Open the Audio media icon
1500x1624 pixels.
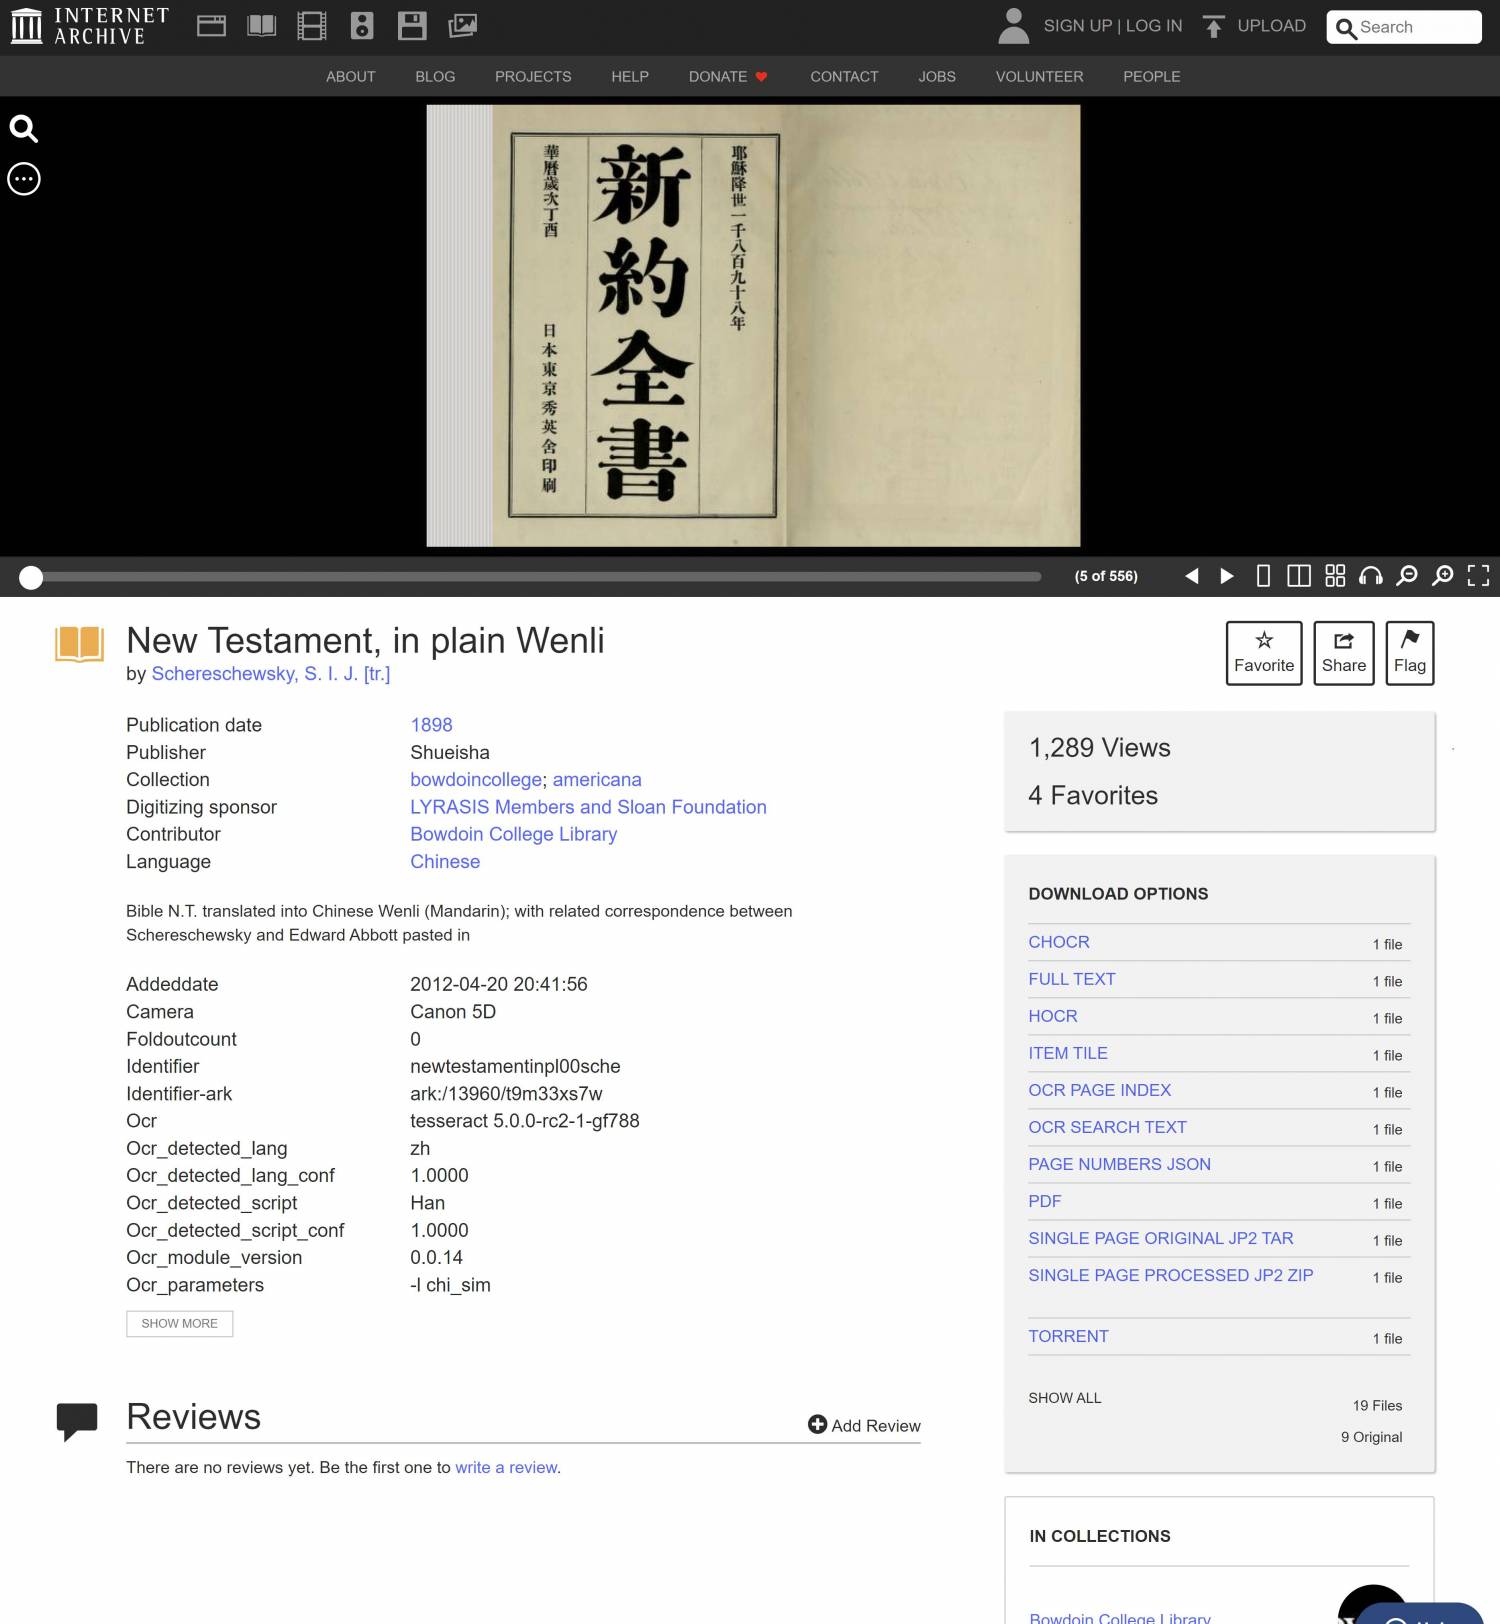pos(362,26)
